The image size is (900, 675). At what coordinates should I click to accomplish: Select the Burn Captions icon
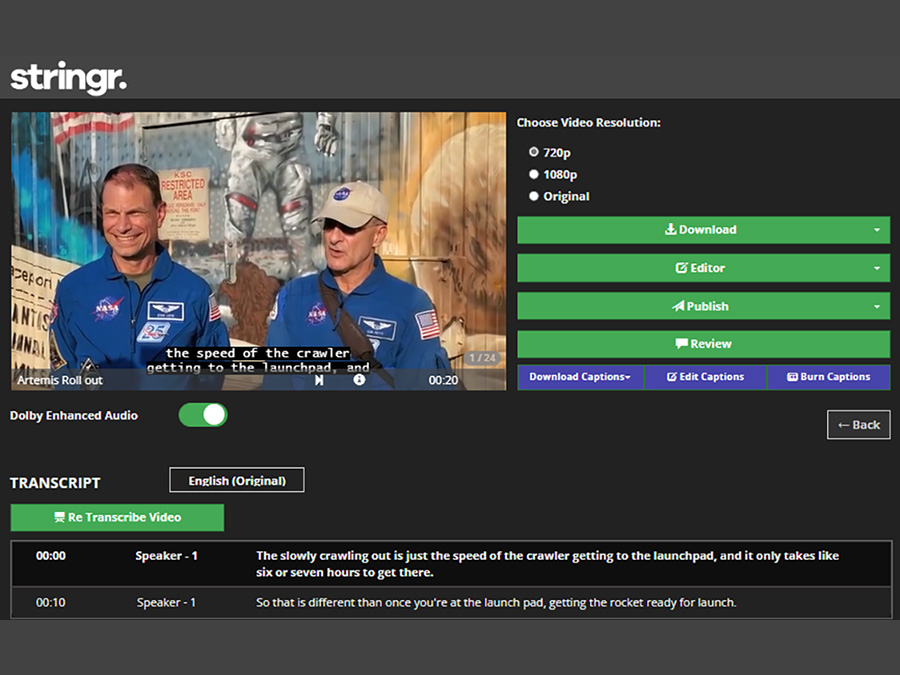pos(792,377)
